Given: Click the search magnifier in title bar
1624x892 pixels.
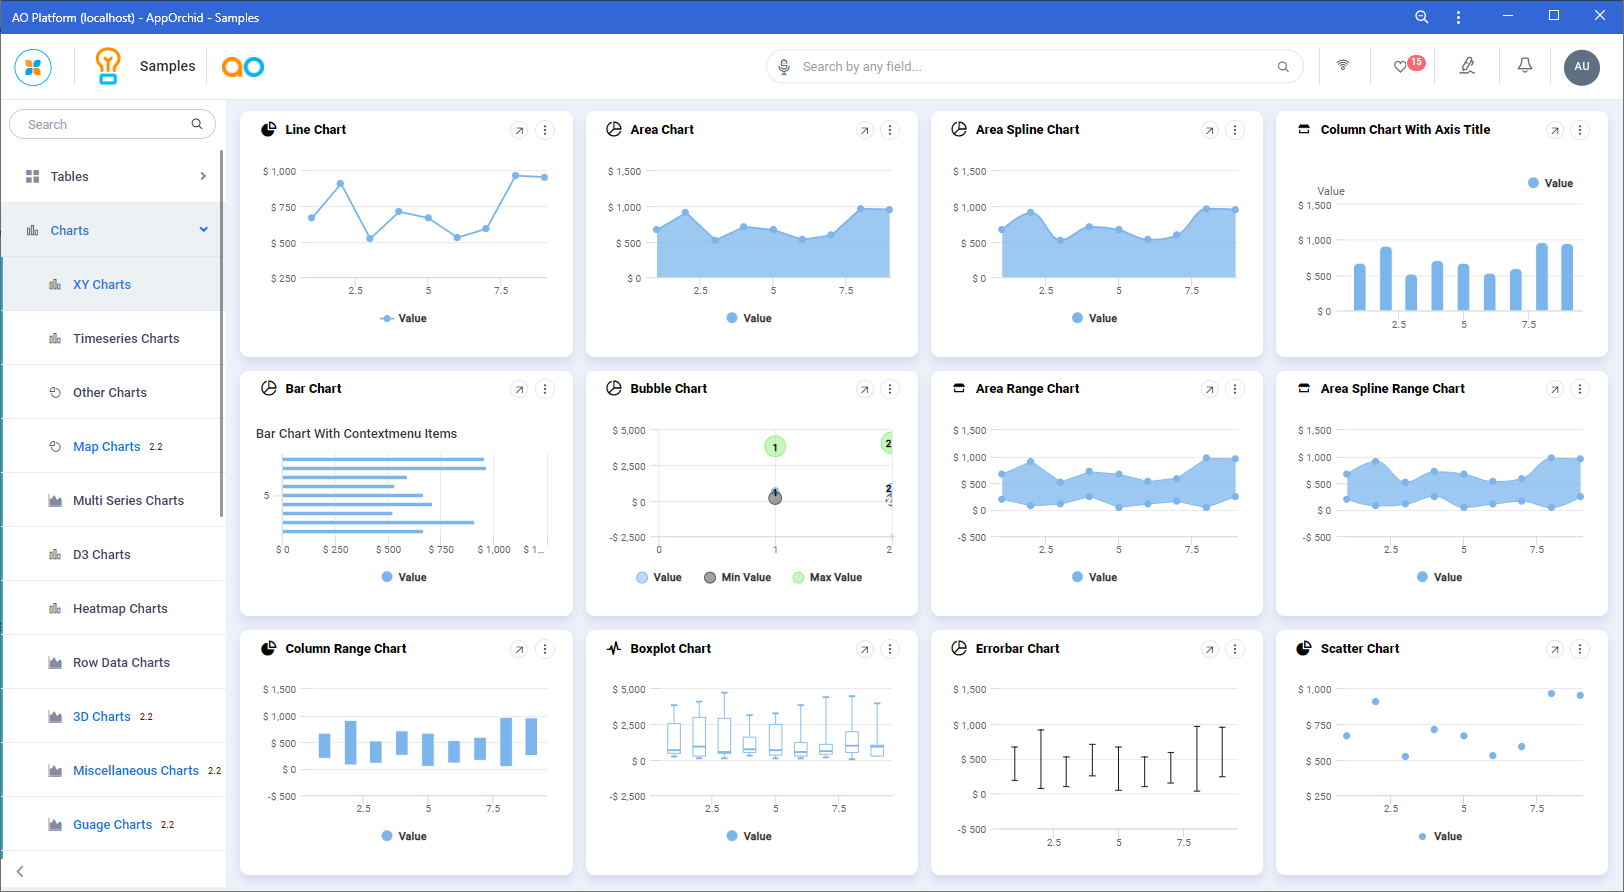Looking at the screenshot, I should pos(1421,17).
